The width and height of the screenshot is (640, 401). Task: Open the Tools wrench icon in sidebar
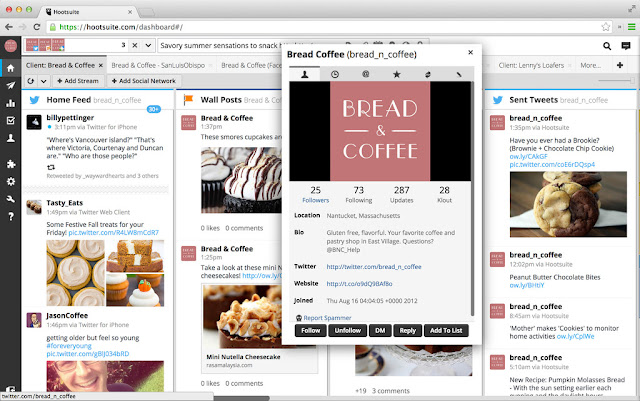pyautogui.click(x=11, y=199)
